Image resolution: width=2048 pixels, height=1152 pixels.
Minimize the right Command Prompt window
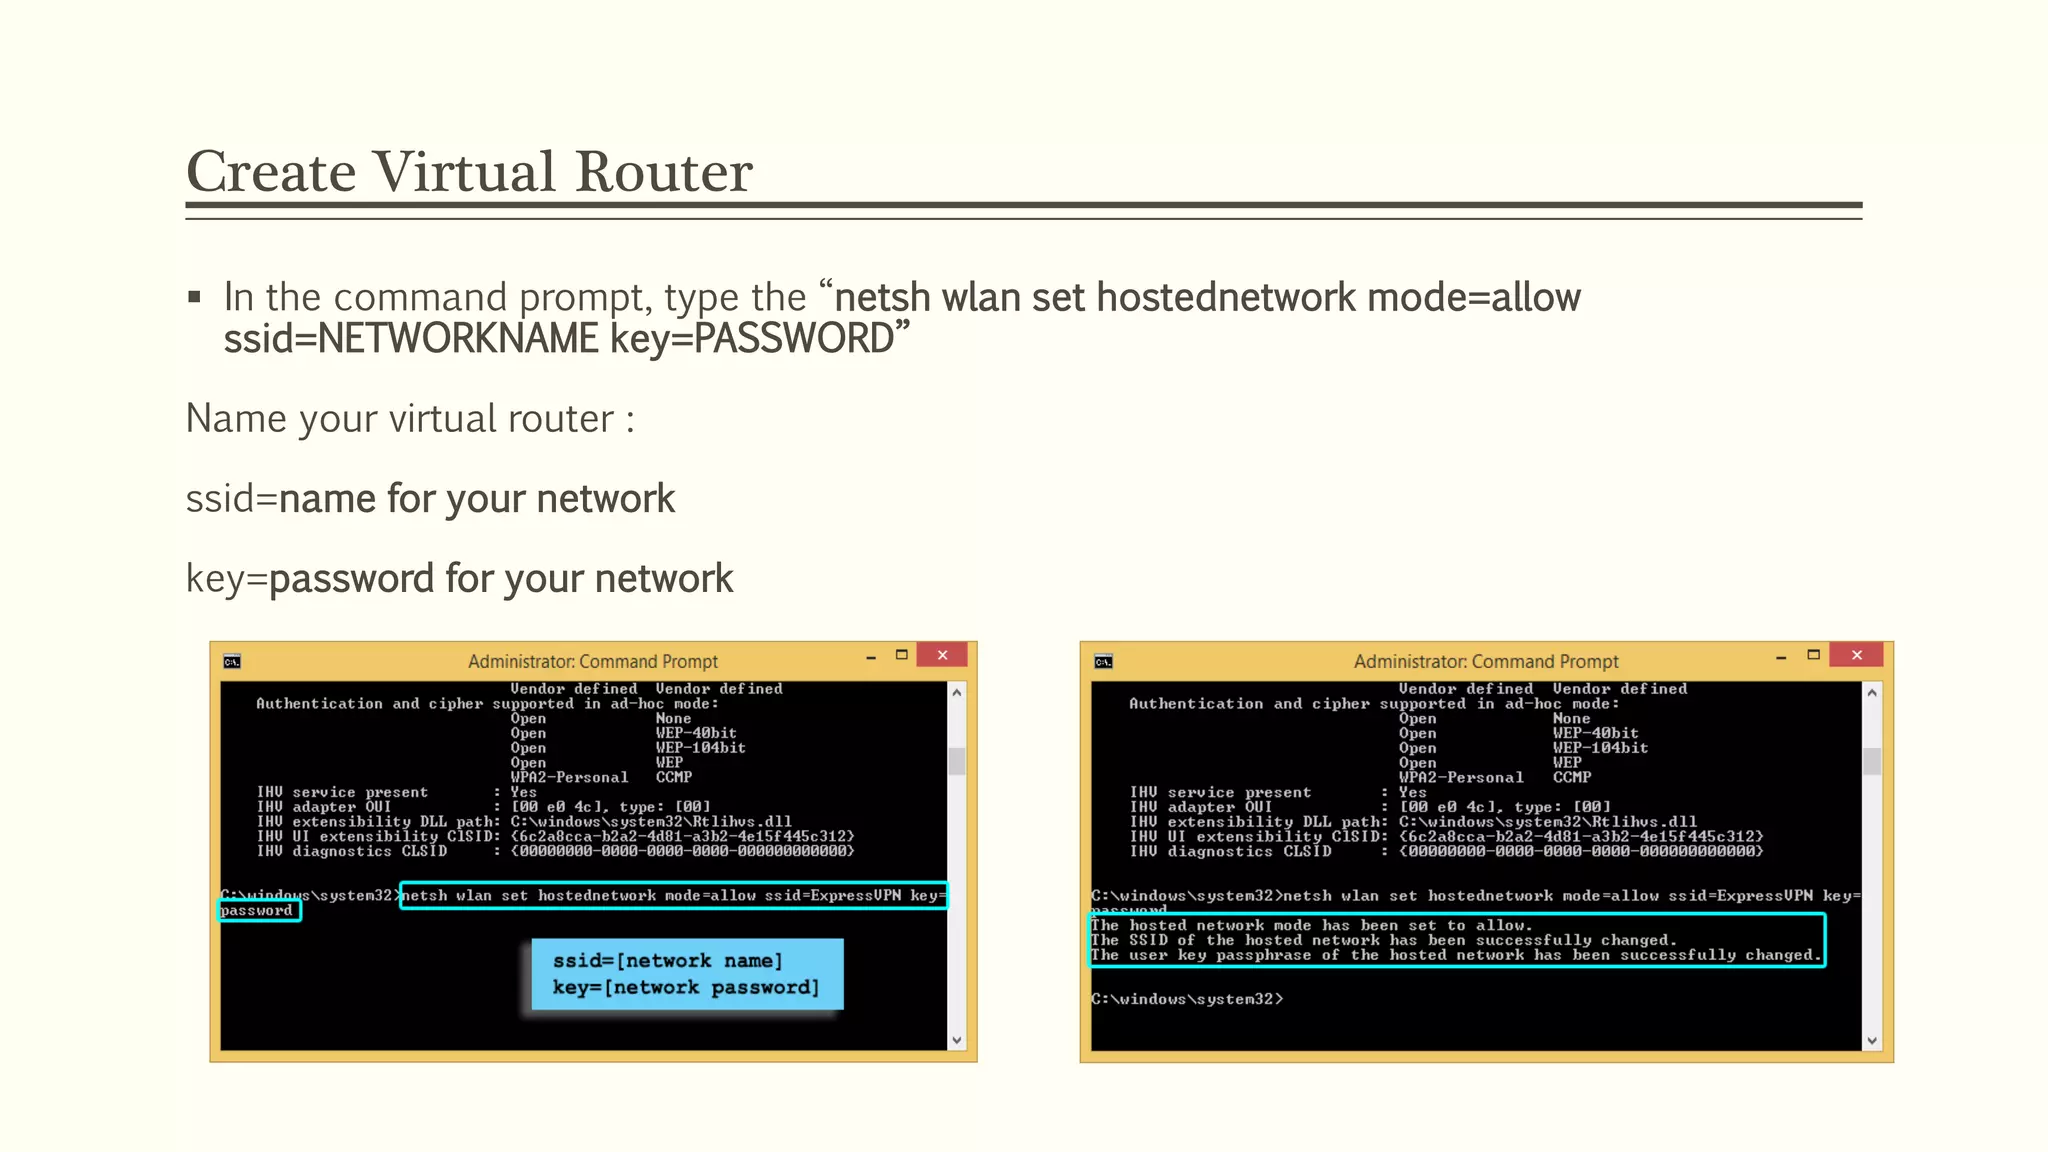[1781, 656]
